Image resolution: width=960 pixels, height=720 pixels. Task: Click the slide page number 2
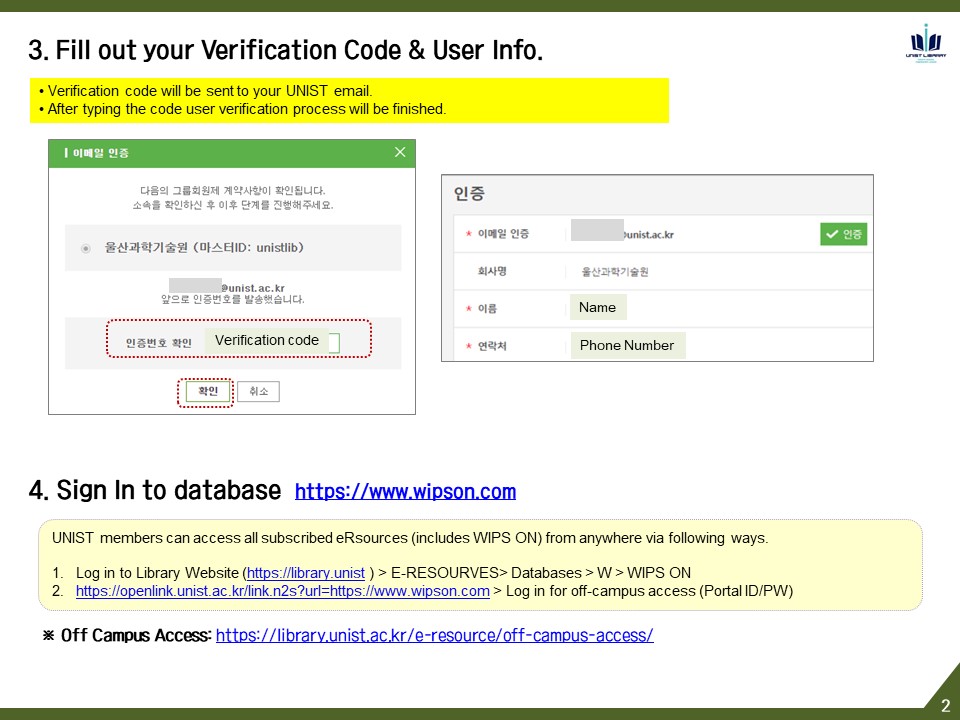point(945,705)
